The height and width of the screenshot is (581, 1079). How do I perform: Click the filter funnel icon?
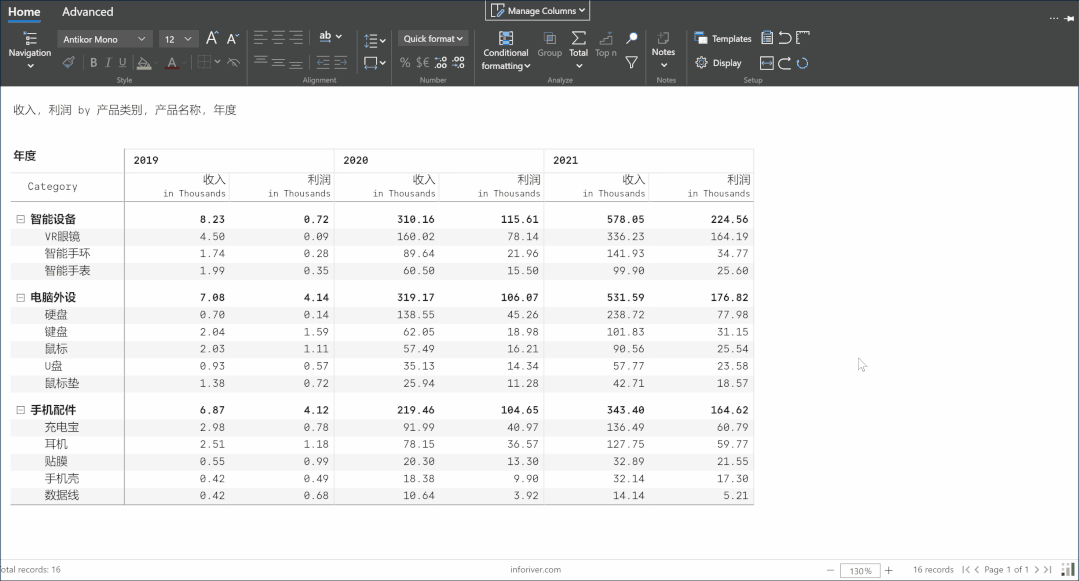[x=632, y=63]
